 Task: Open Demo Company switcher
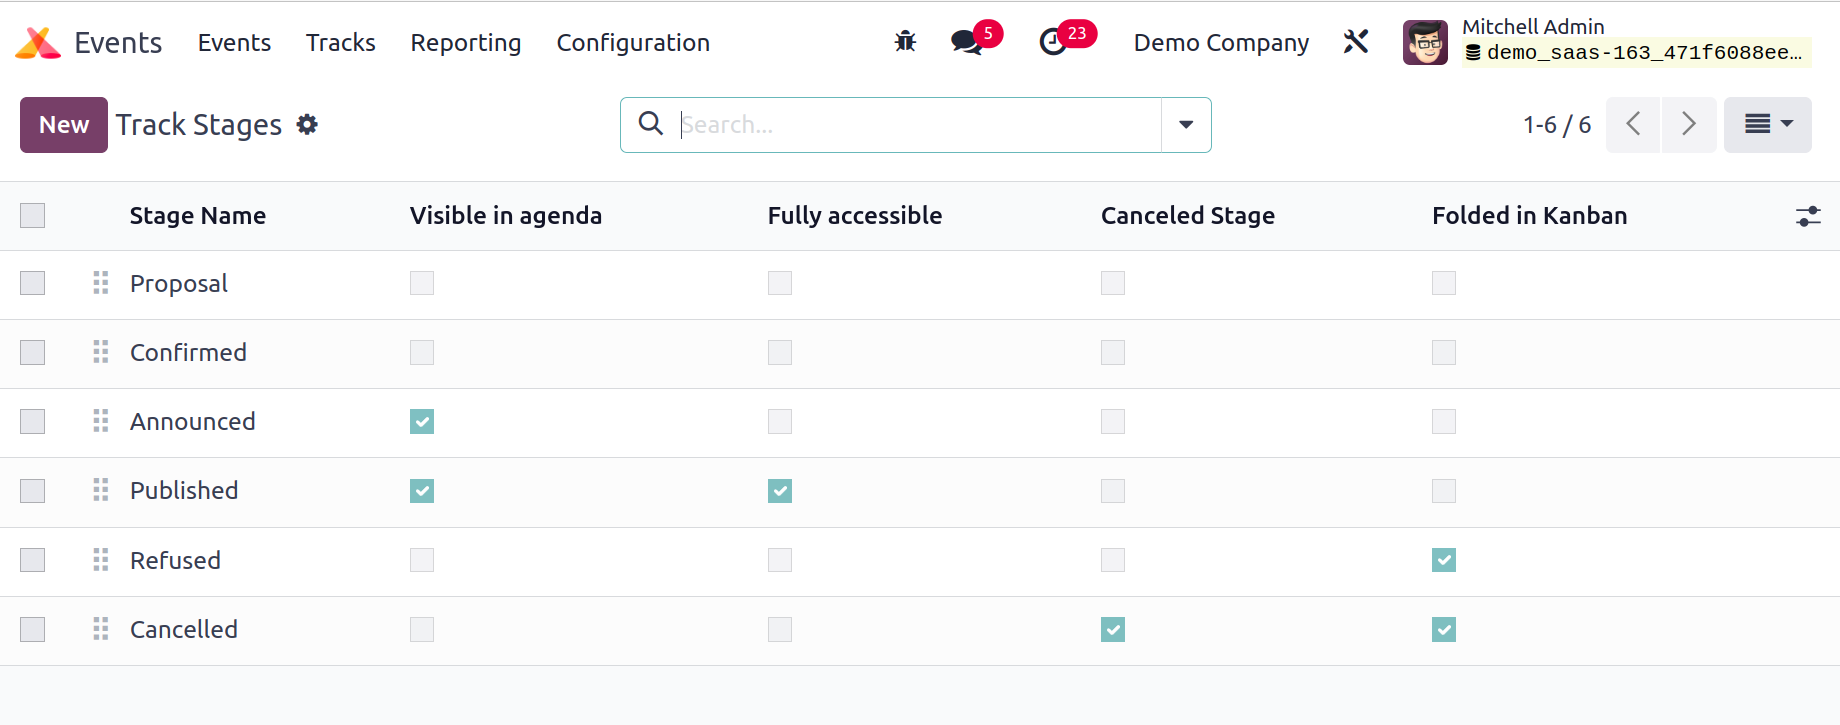pos(1221,42)
